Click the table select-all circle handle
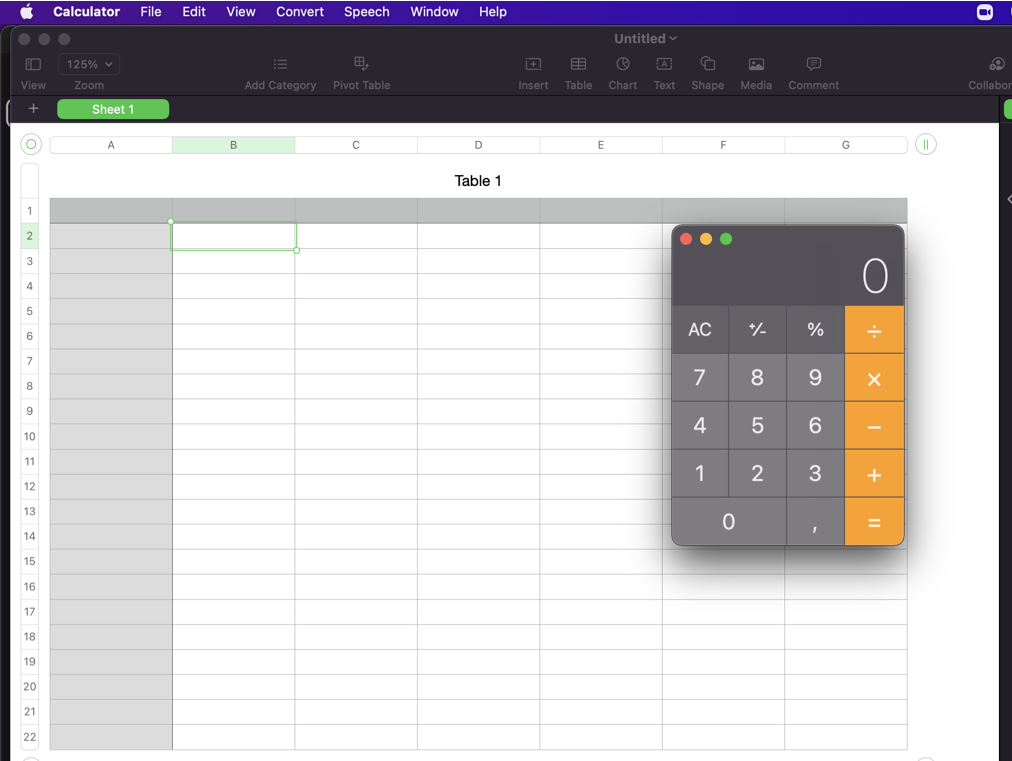Viewport: 1012px width, 761px height. tap(31, 145)
